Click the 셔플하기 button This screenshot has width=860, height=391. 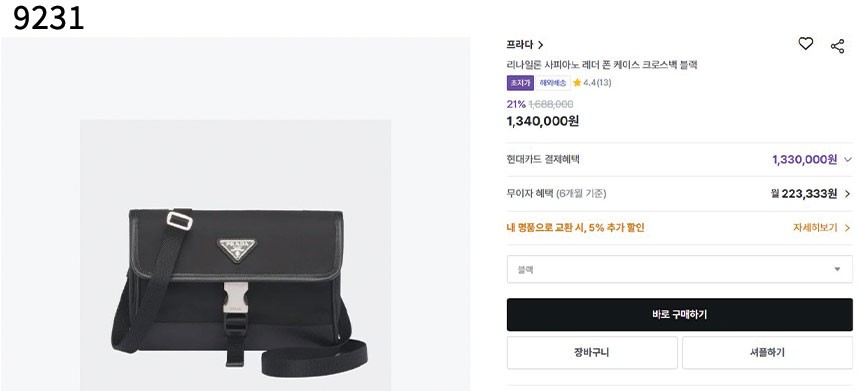click(767, 353)
